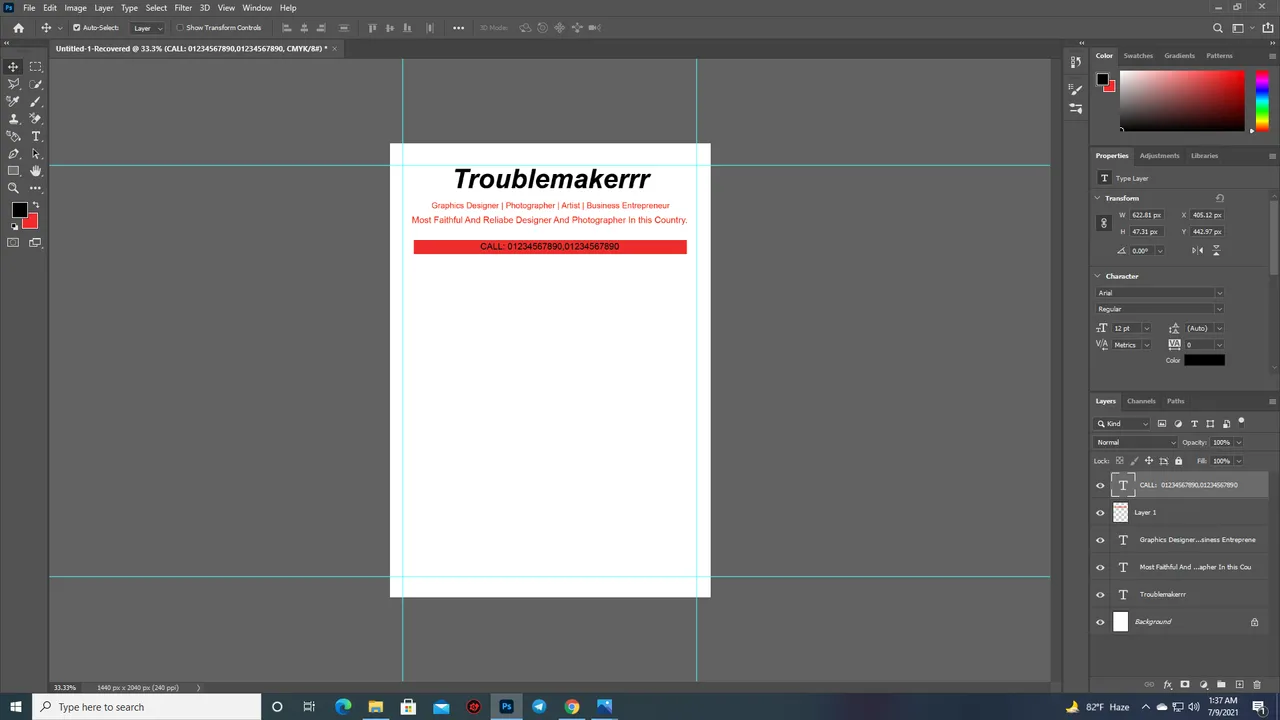
Task: Switch to the Adjustments tab
Action: point(1160,156)
